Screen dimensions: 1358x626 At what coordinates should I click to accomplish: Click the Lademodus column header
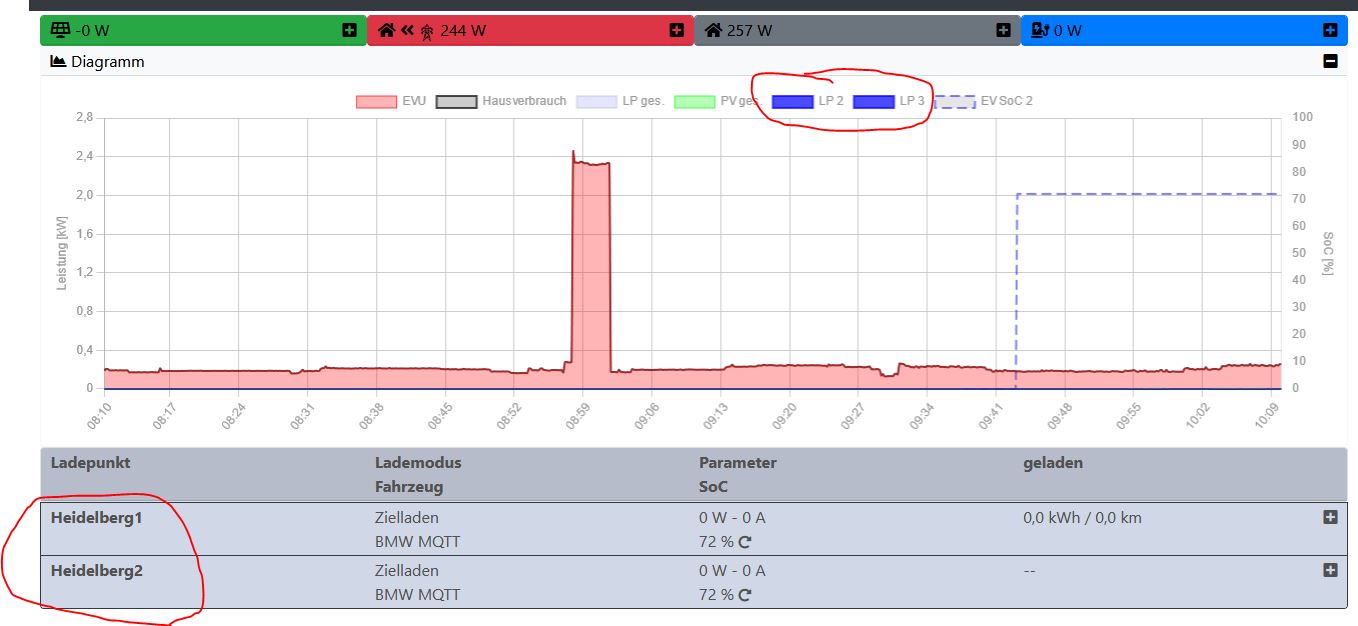click(418, 462)
